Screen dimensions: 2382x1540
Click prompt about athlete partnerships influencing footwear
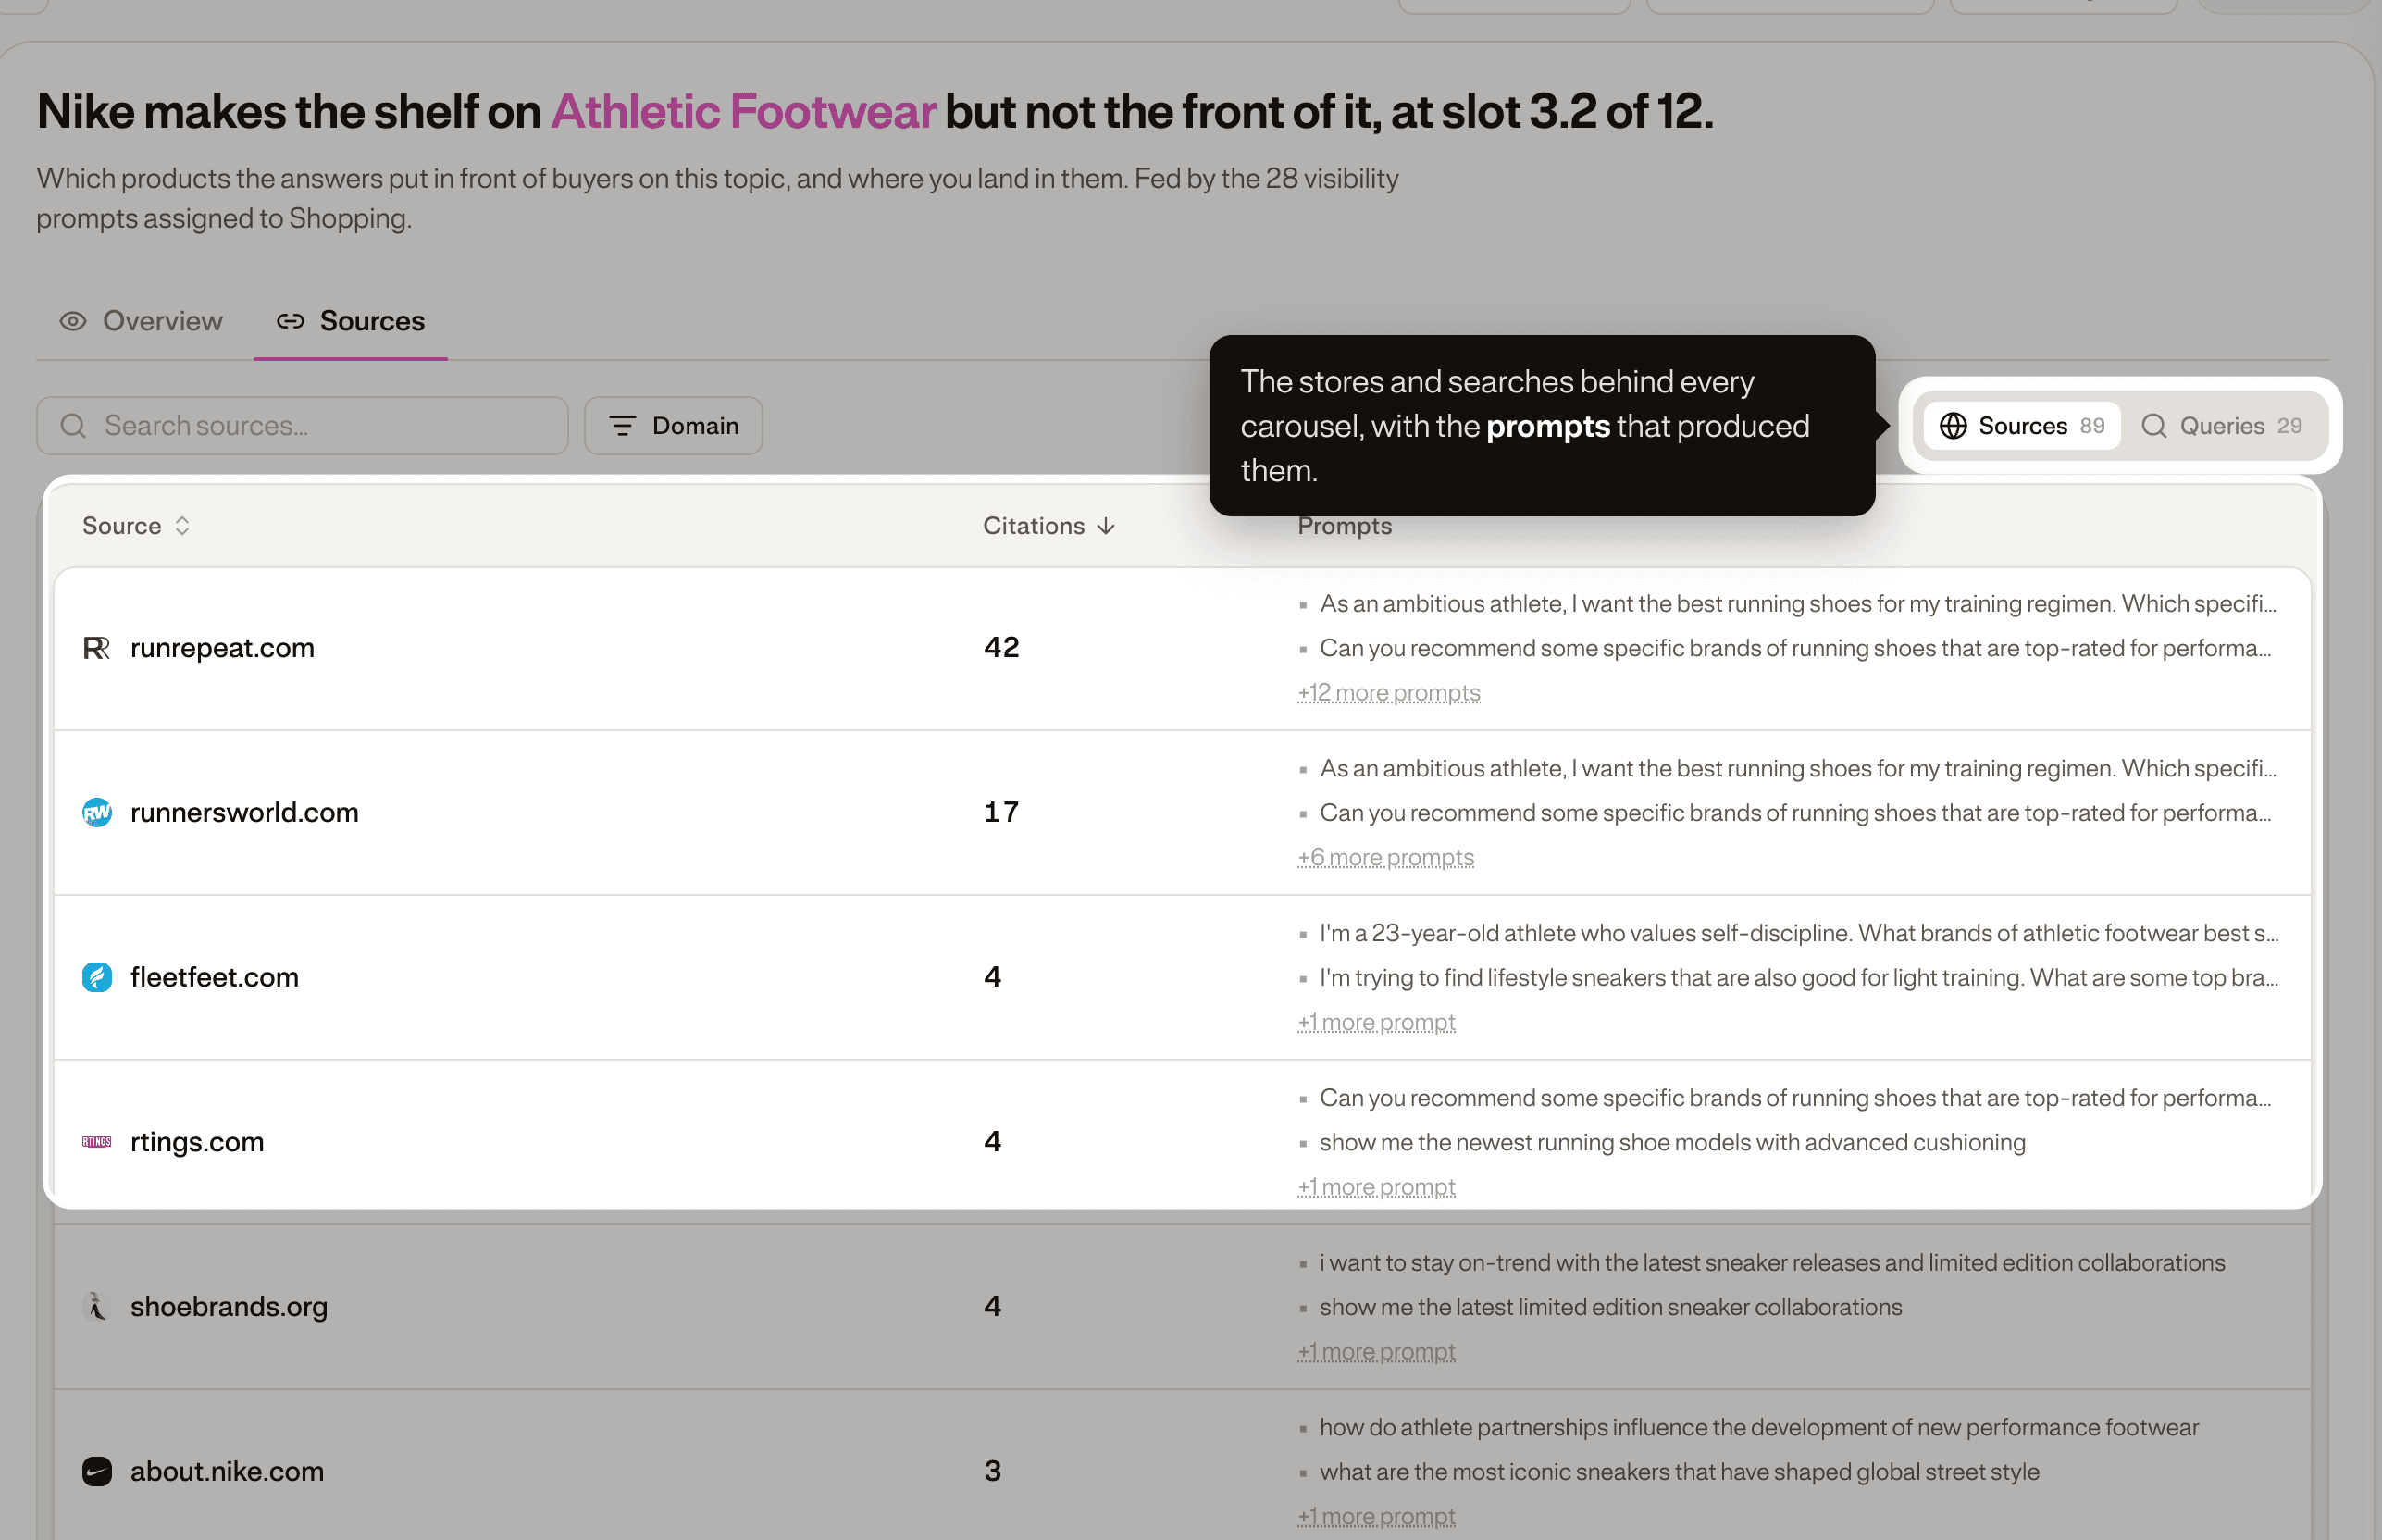1759,1428
